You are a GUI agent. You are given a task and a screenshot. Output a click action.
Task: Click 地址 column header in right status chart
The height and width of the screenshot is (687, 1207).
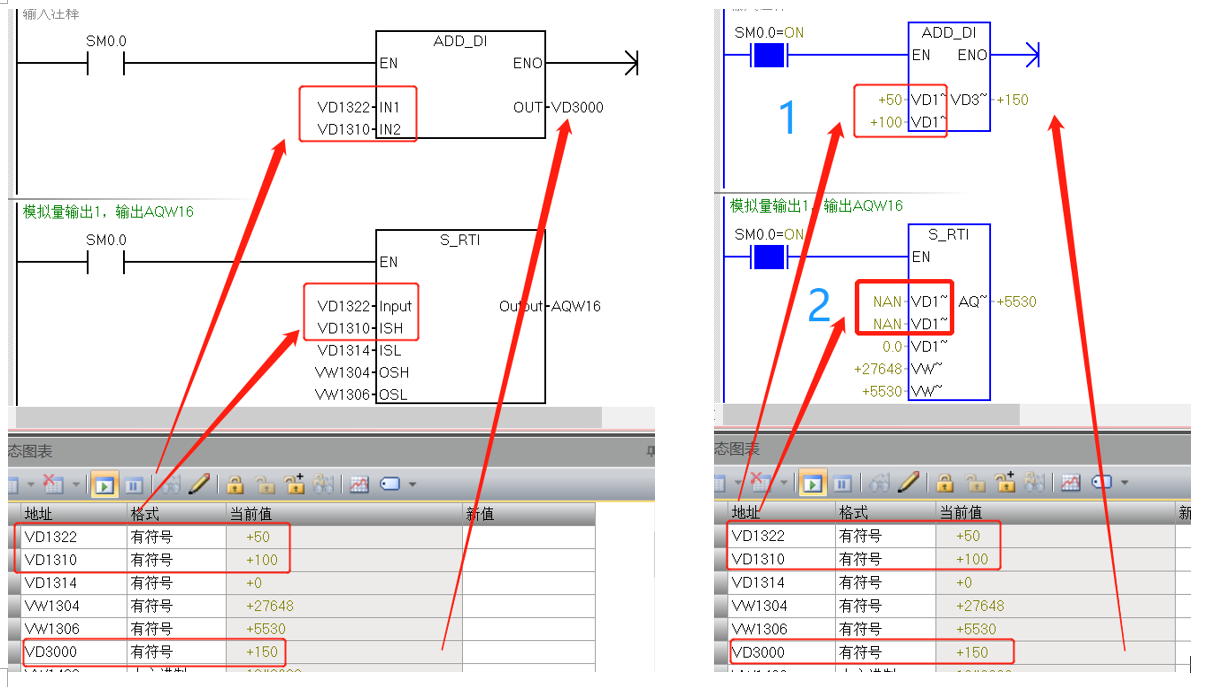(x=781, y=513)
